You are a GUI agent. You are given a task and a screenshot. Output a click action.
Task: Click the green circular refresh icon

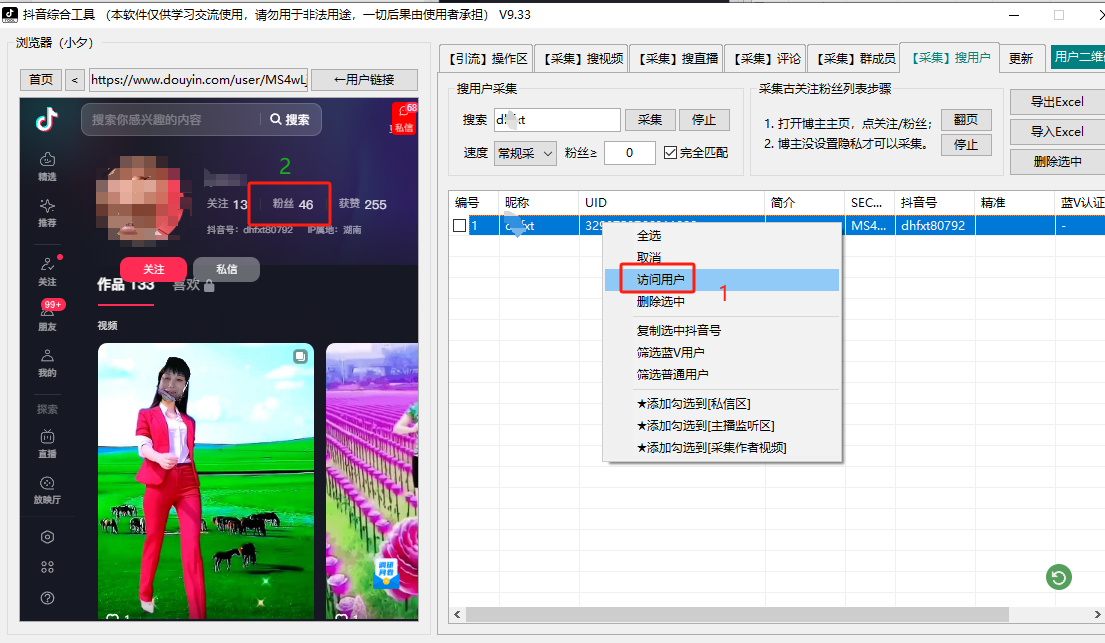point(1058,577)
